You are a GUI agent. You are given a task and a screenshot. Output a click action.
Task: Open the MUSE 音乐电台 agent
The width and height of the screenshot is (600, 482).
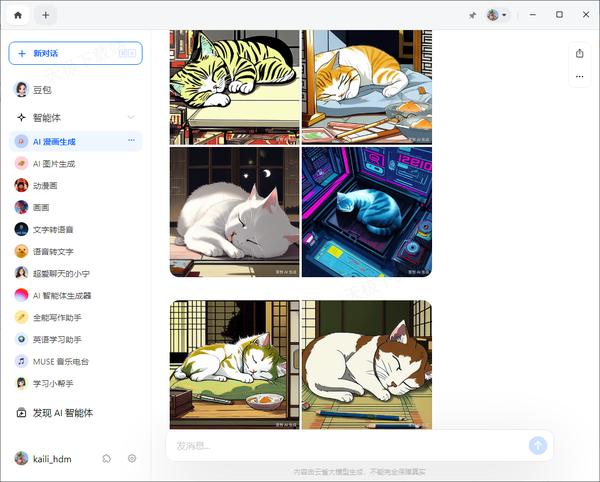pyautogui.click(x=60, y=361)
